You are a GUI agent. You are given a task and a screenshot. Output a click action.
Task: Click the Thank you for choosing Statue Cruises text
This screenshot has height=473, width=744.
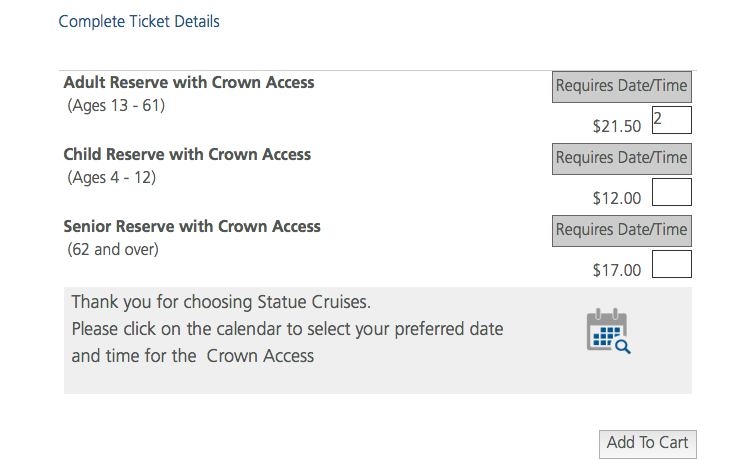coord(221,302)
